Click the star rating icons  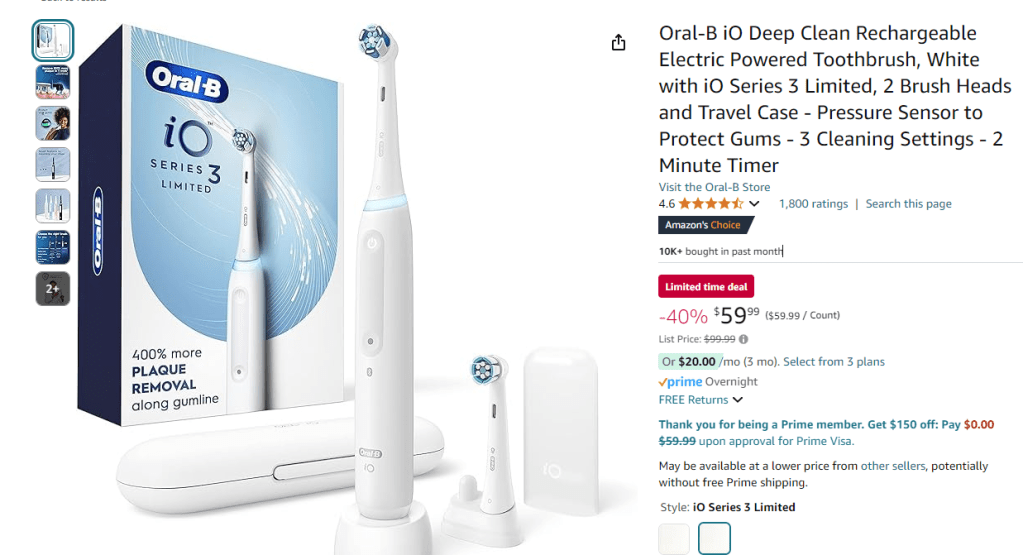710,203
